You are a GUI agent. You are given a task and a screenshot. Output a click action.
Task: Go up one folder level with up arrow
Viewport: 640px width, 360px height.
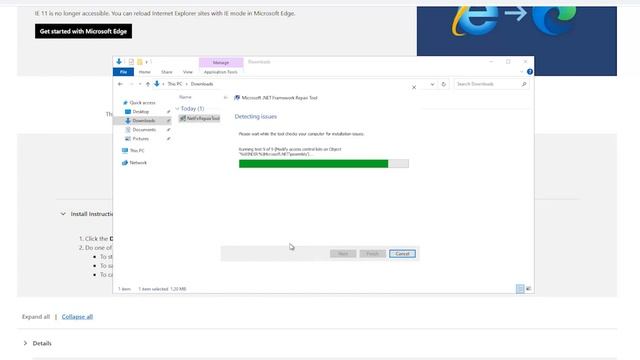(148, 84)
